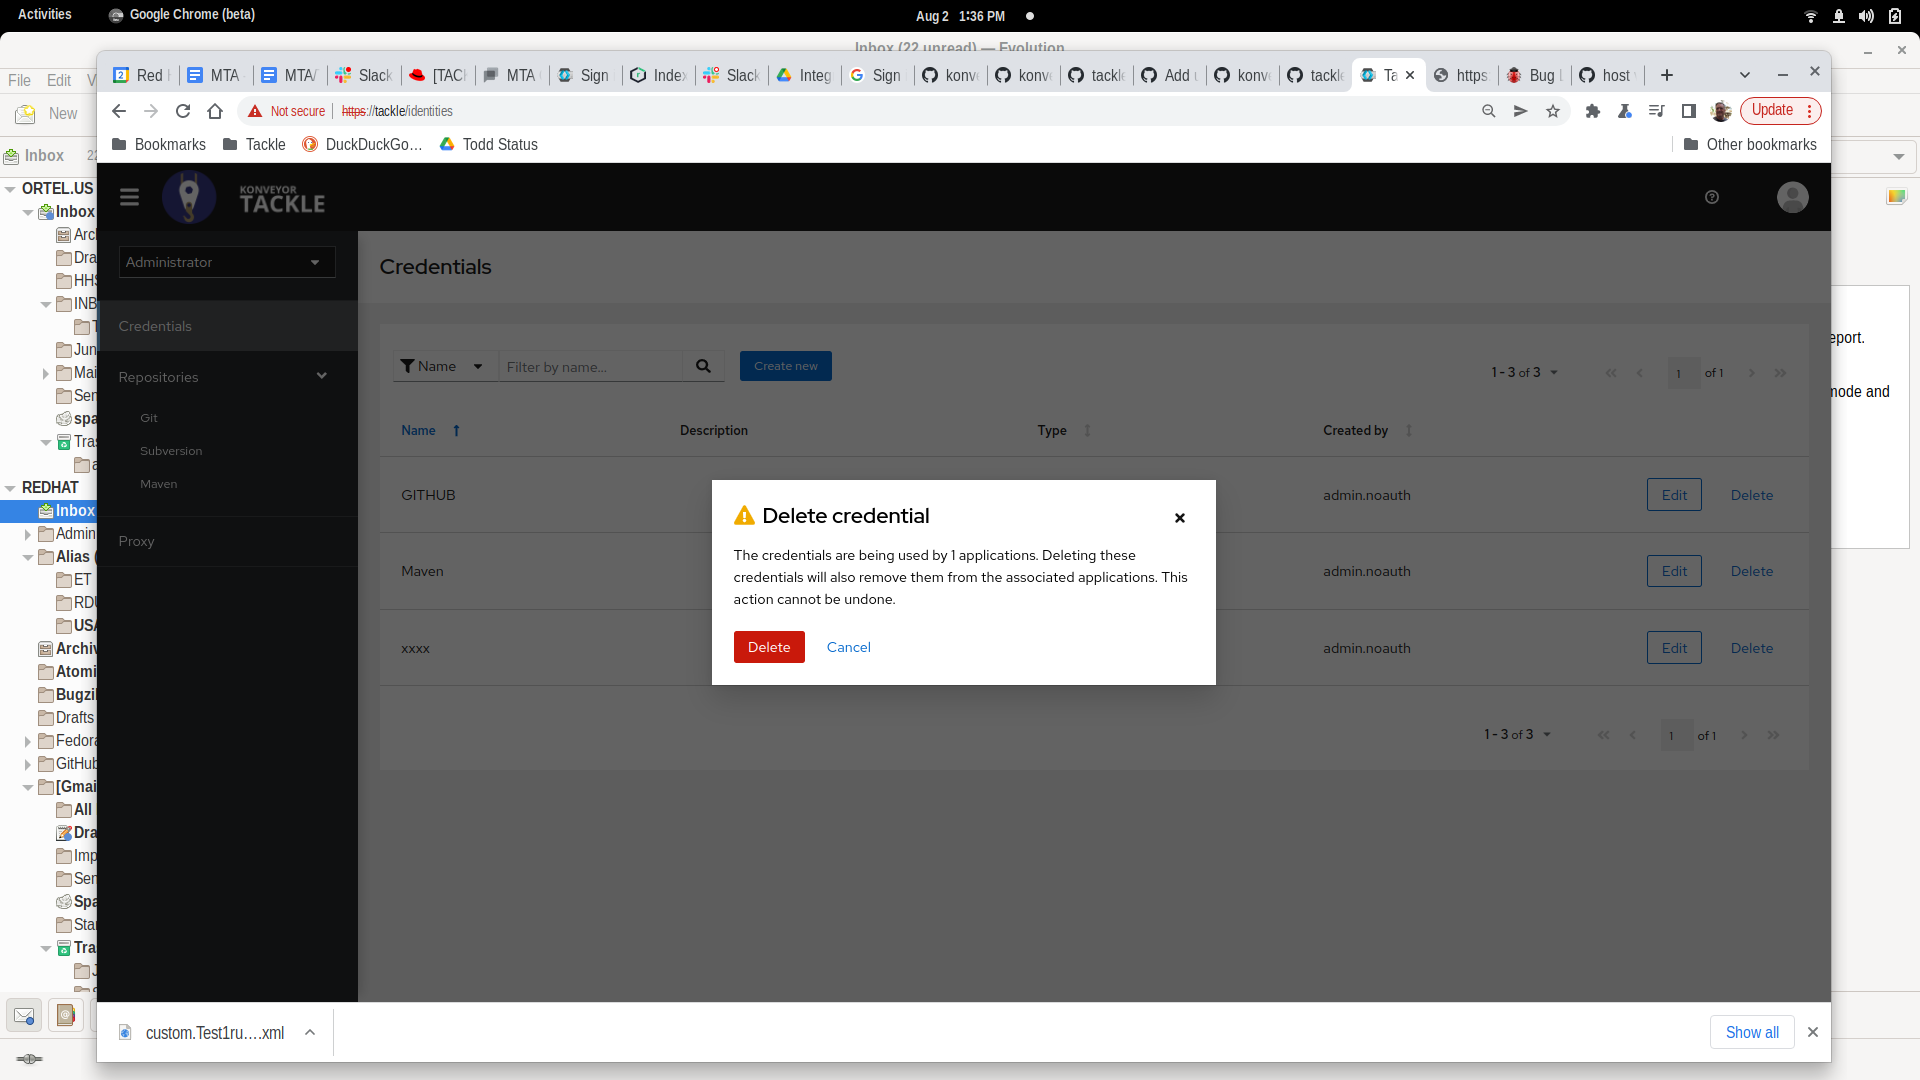This screenshot has height=1080, width=1920.
Task: Go to Chrome home page icon
Action: pos(215,111)
